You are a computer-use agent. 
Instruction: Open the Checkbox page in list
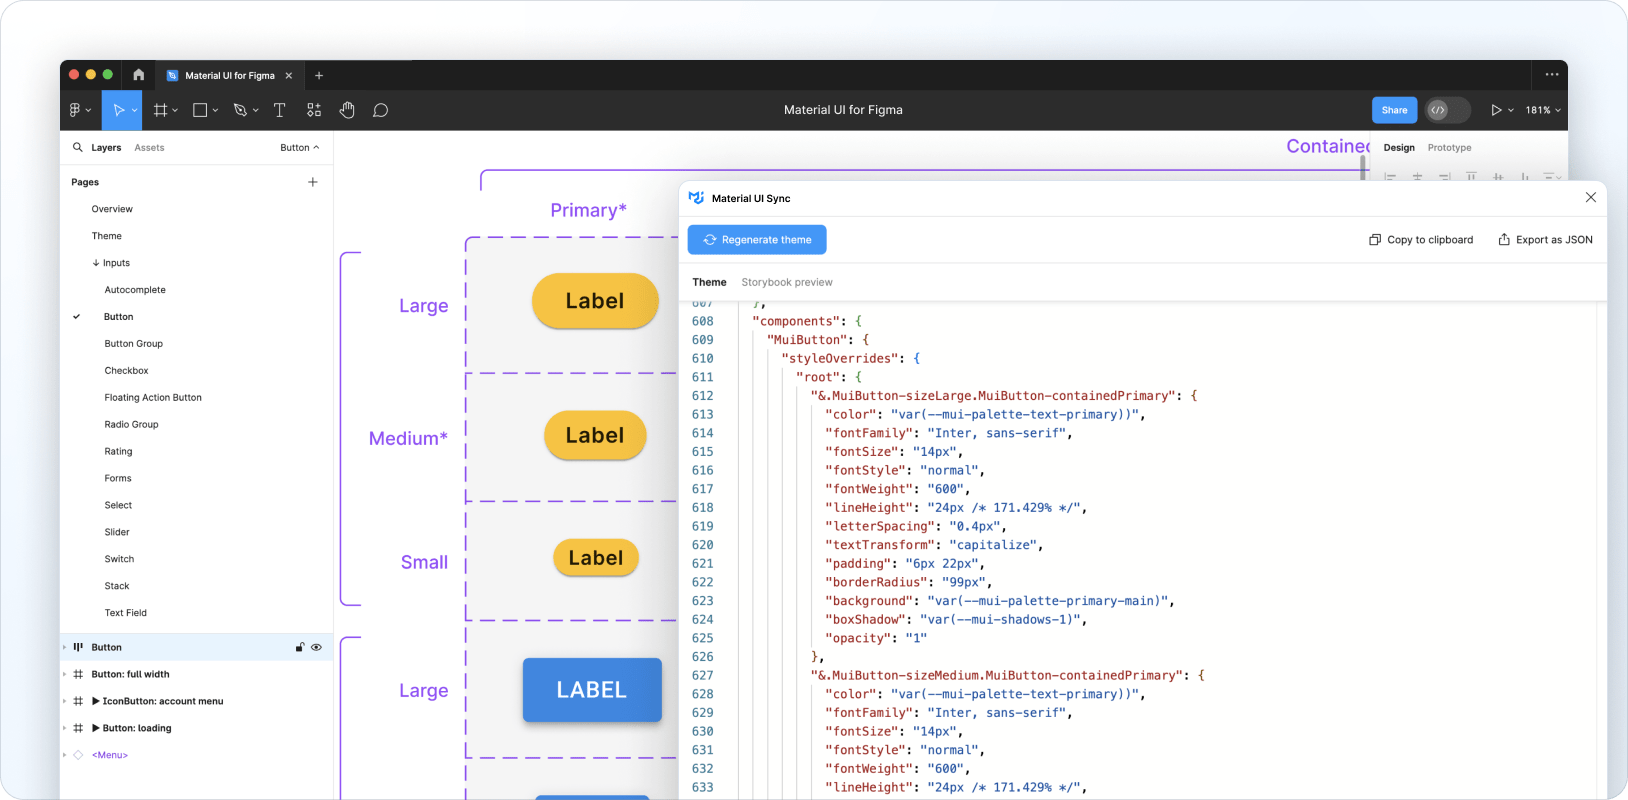(126, 370)
